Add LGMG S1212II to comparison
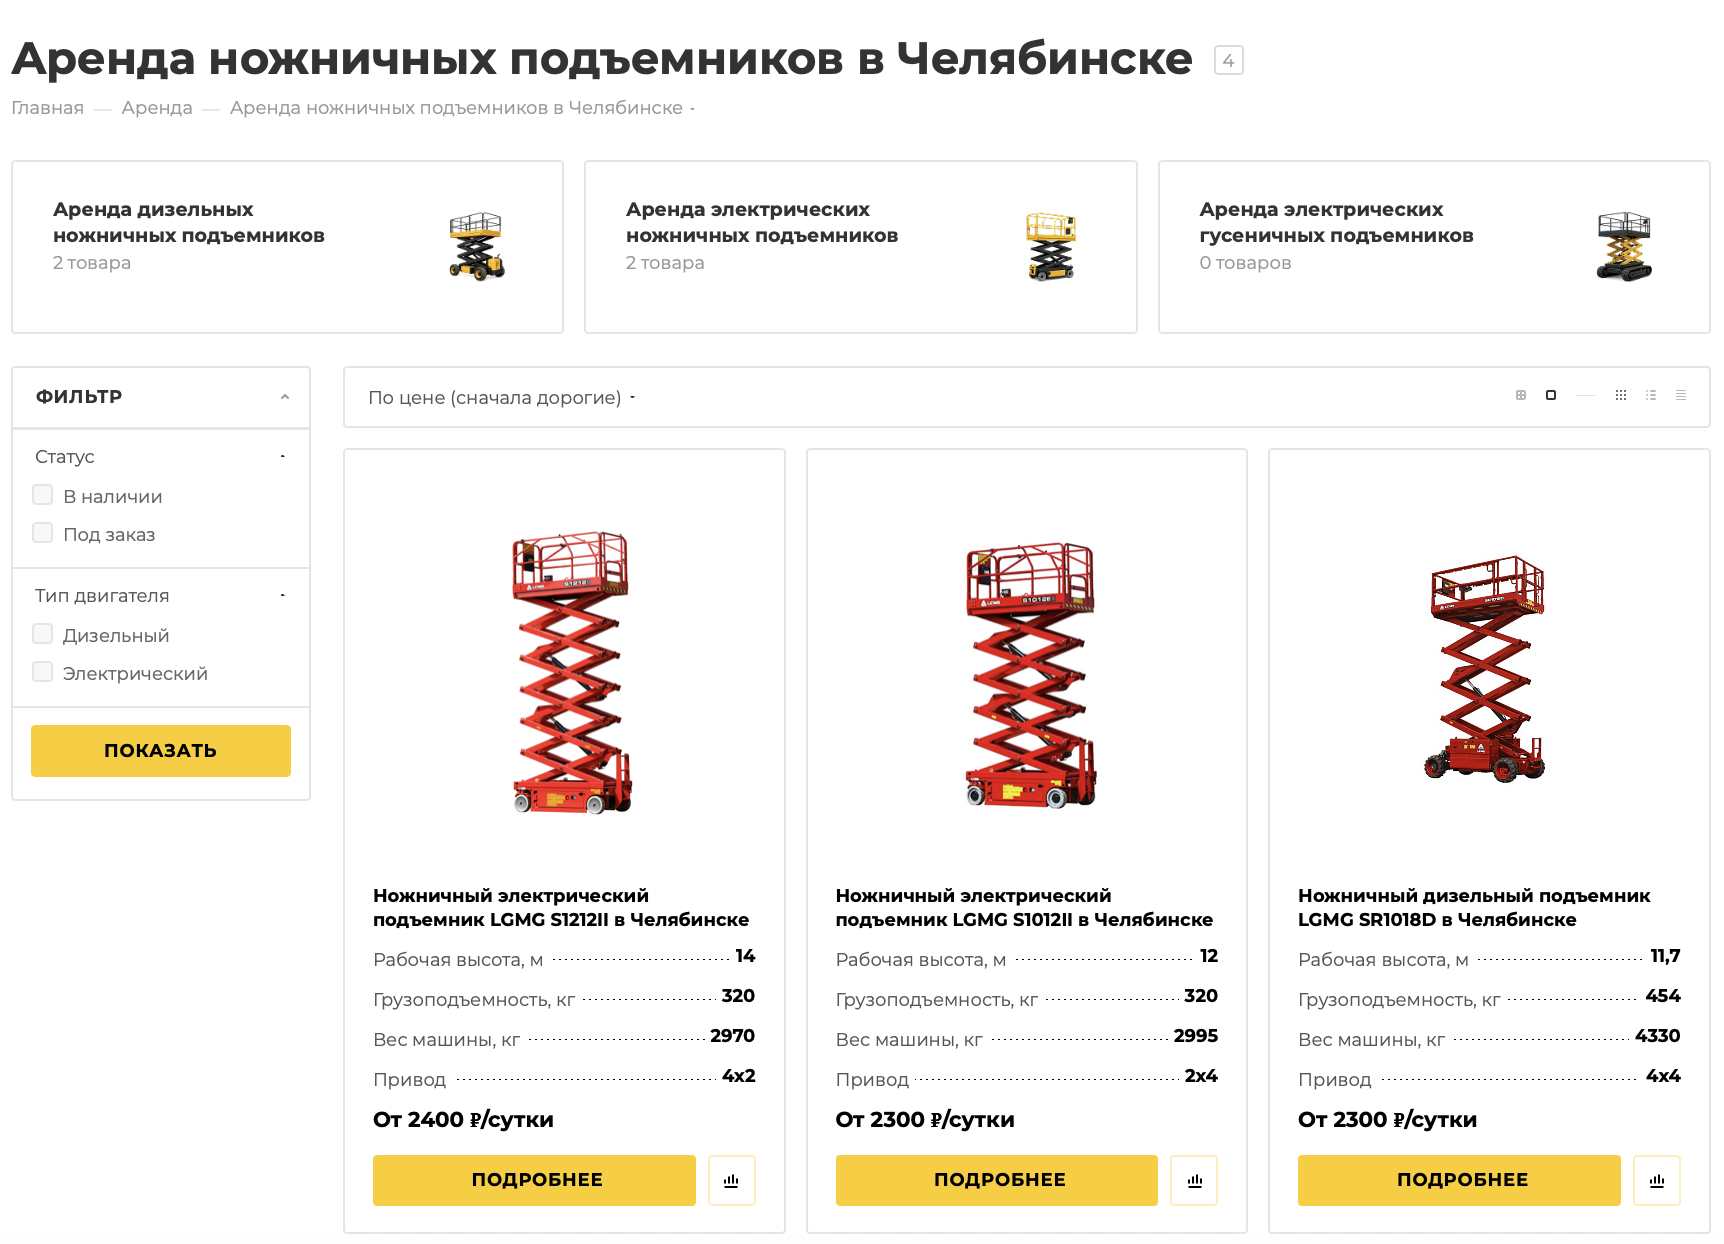 point(731,1181)
